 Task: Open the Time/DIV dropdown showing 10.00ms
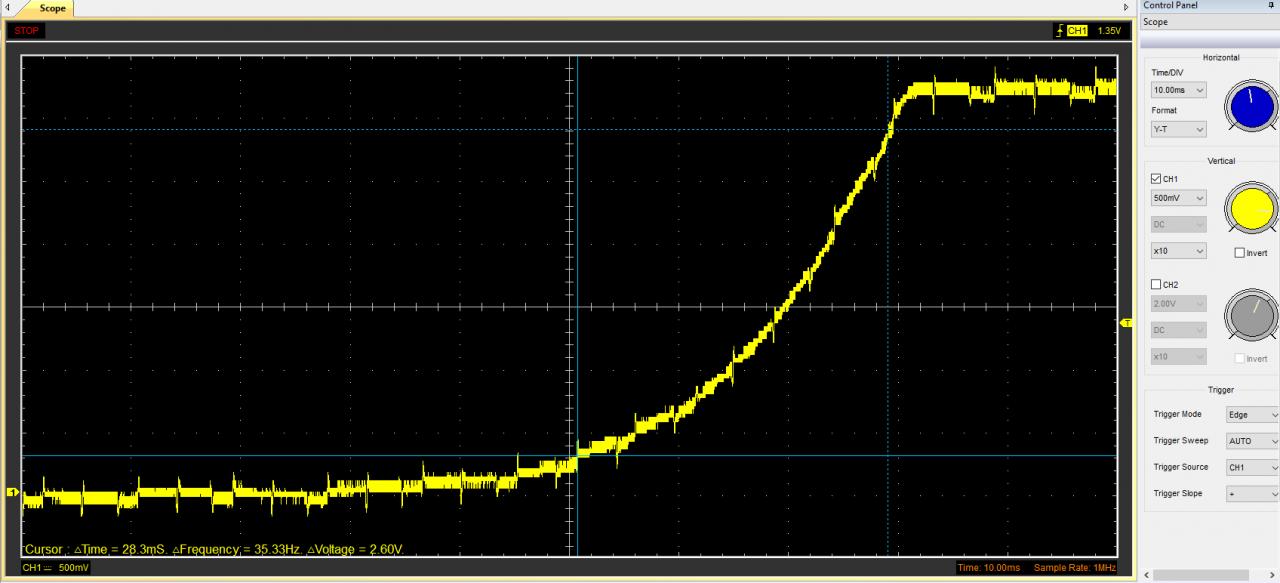pyautogui.click(x=1179, y=90)
